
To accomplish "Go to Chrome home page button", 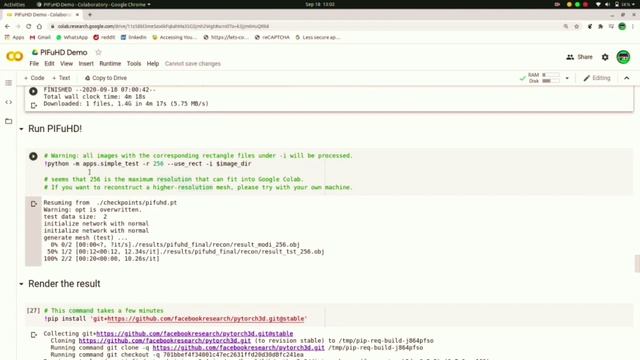I will coord(39,26).
